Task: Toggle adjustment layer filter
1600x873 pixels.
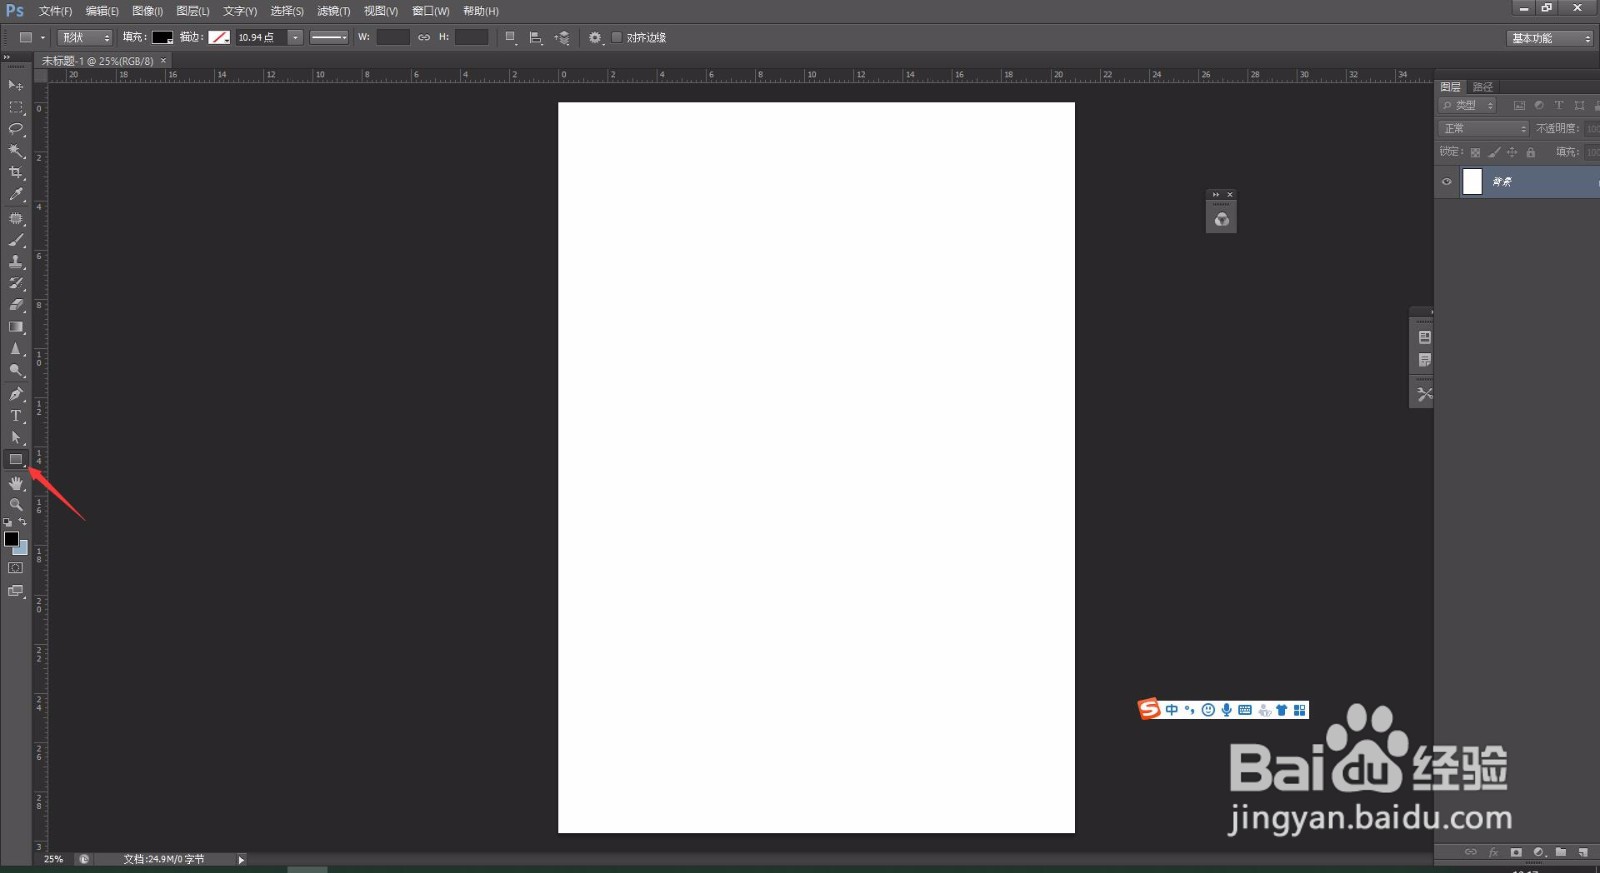Action: click(x=1539, y=105)
